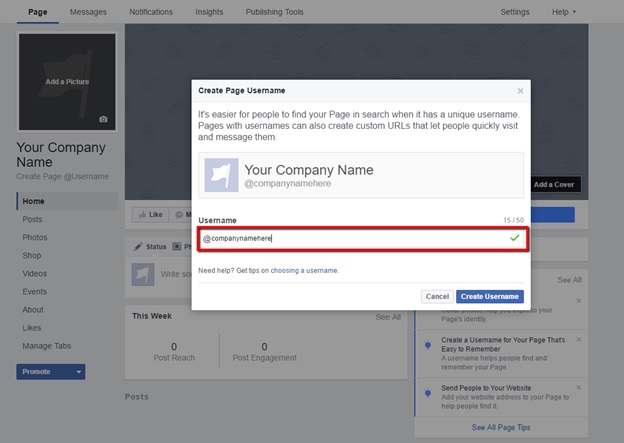624x443 pixels.
Task: Open Create a Username for Your Page tip
Action: click(503, 344)
